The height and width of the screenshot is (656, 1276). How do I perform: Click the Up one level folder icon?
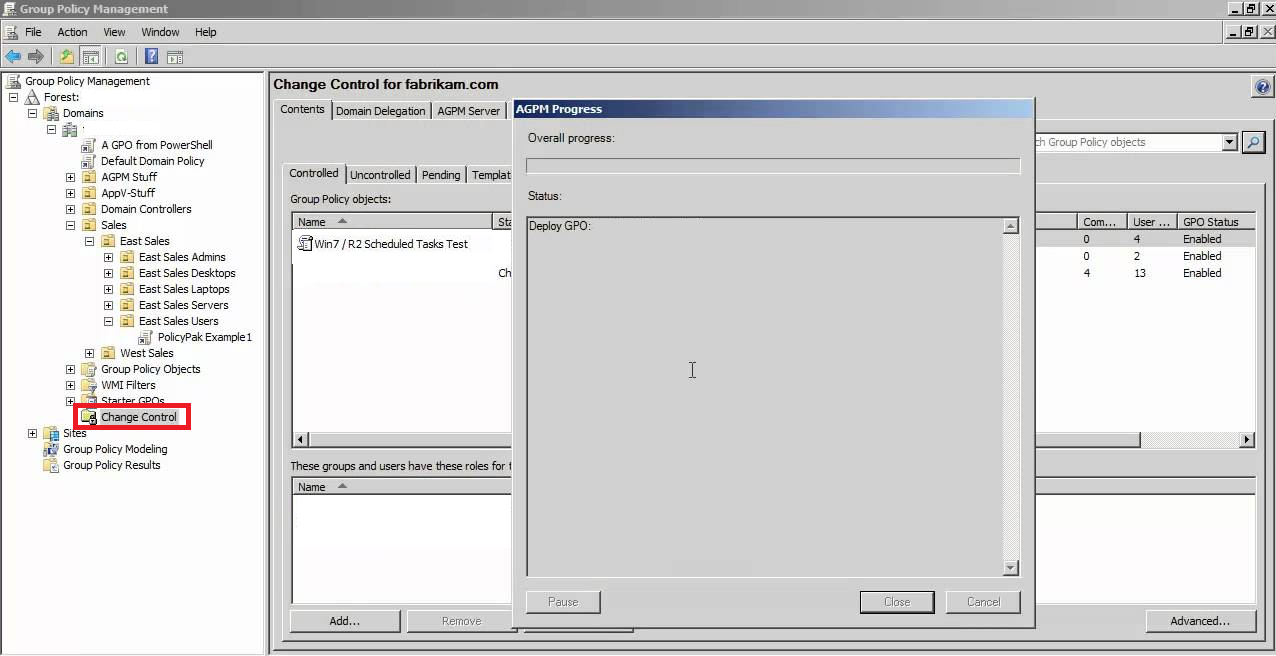click(67, 57)
